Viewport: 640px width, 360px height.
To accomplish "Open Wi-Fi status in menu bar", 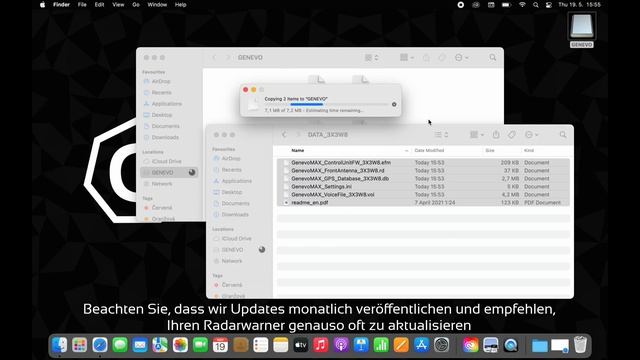I will [522, 5].
